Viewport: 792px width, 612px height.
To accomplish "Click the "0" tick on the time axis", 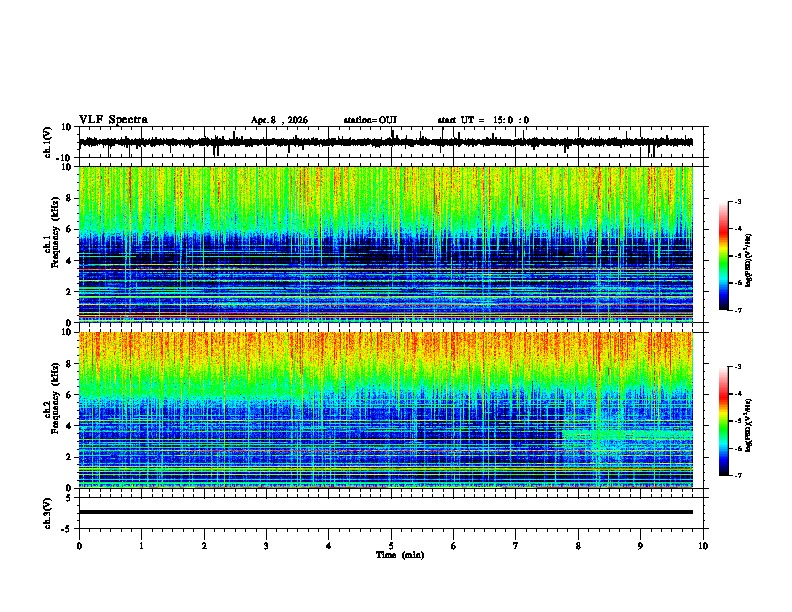I will [x=79, y=546].
